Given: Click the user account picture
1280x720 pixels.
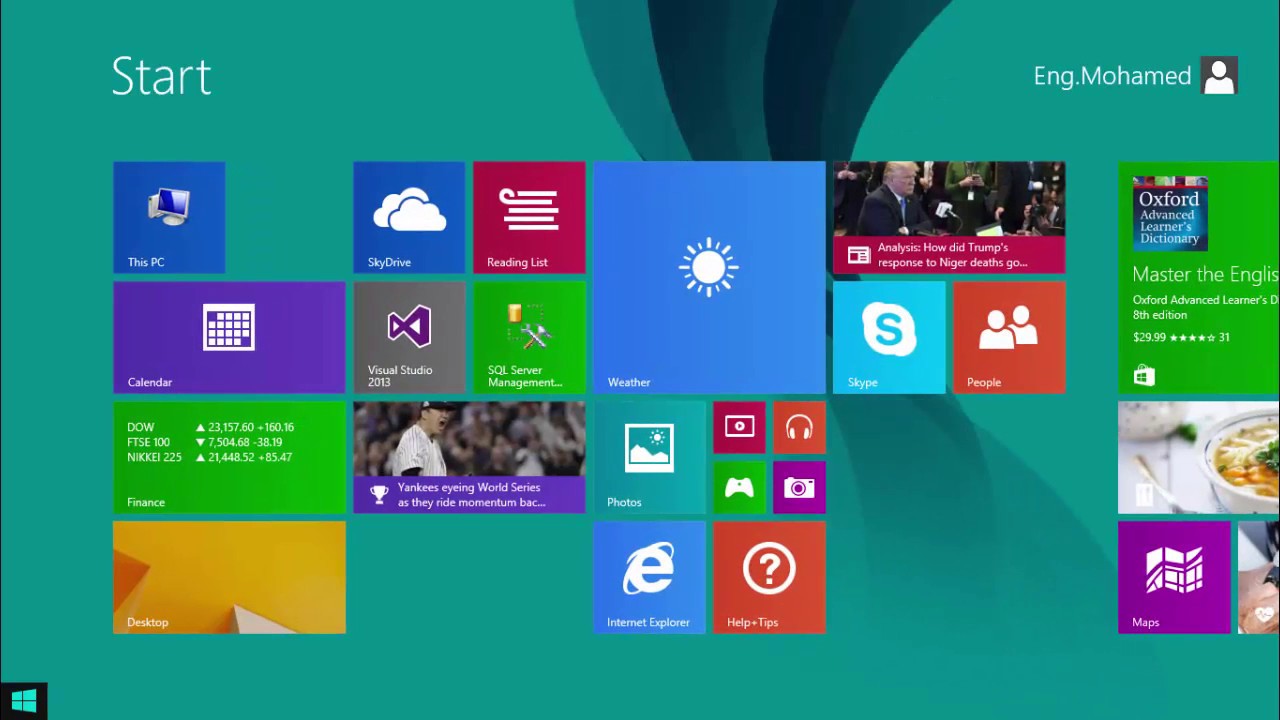Looking at the screenshot, I should [x=1219, y=76].
